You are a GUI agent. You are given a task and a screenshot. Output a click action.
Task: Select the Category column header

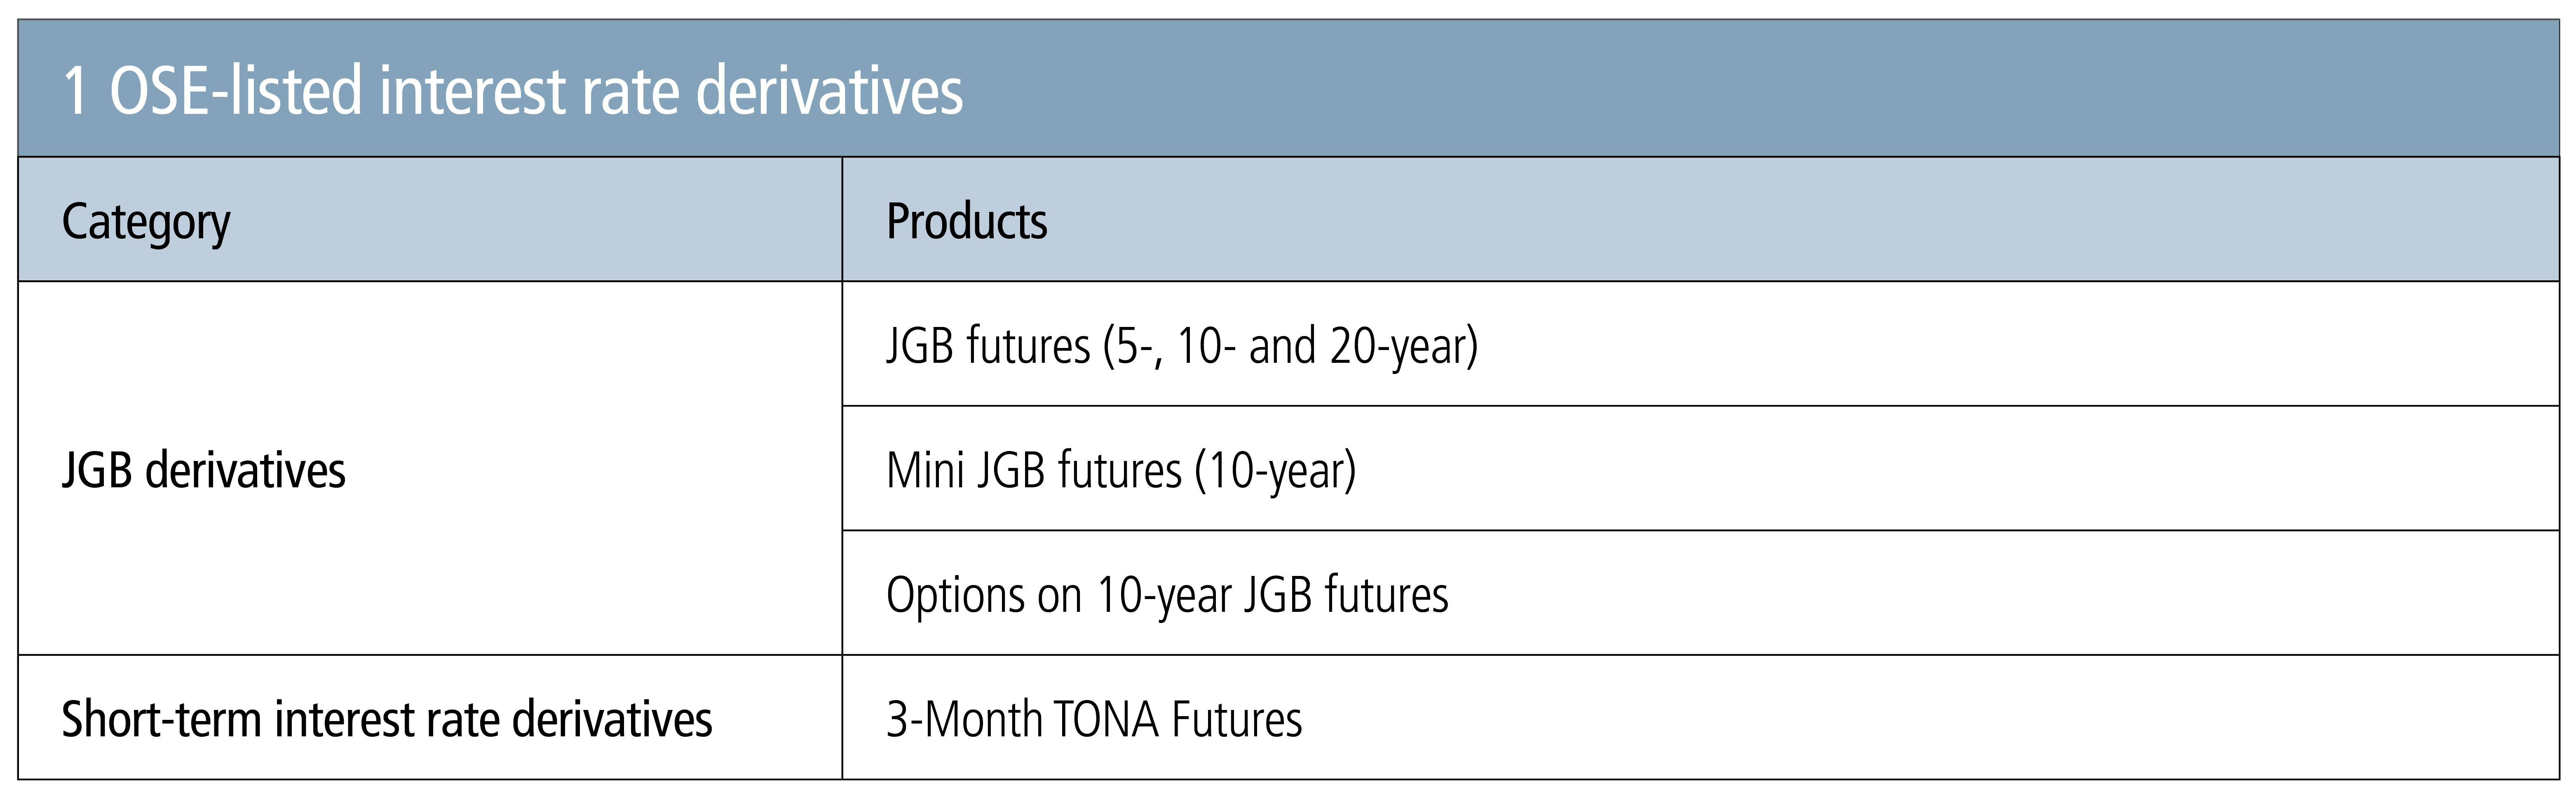(x=146, y=221)
